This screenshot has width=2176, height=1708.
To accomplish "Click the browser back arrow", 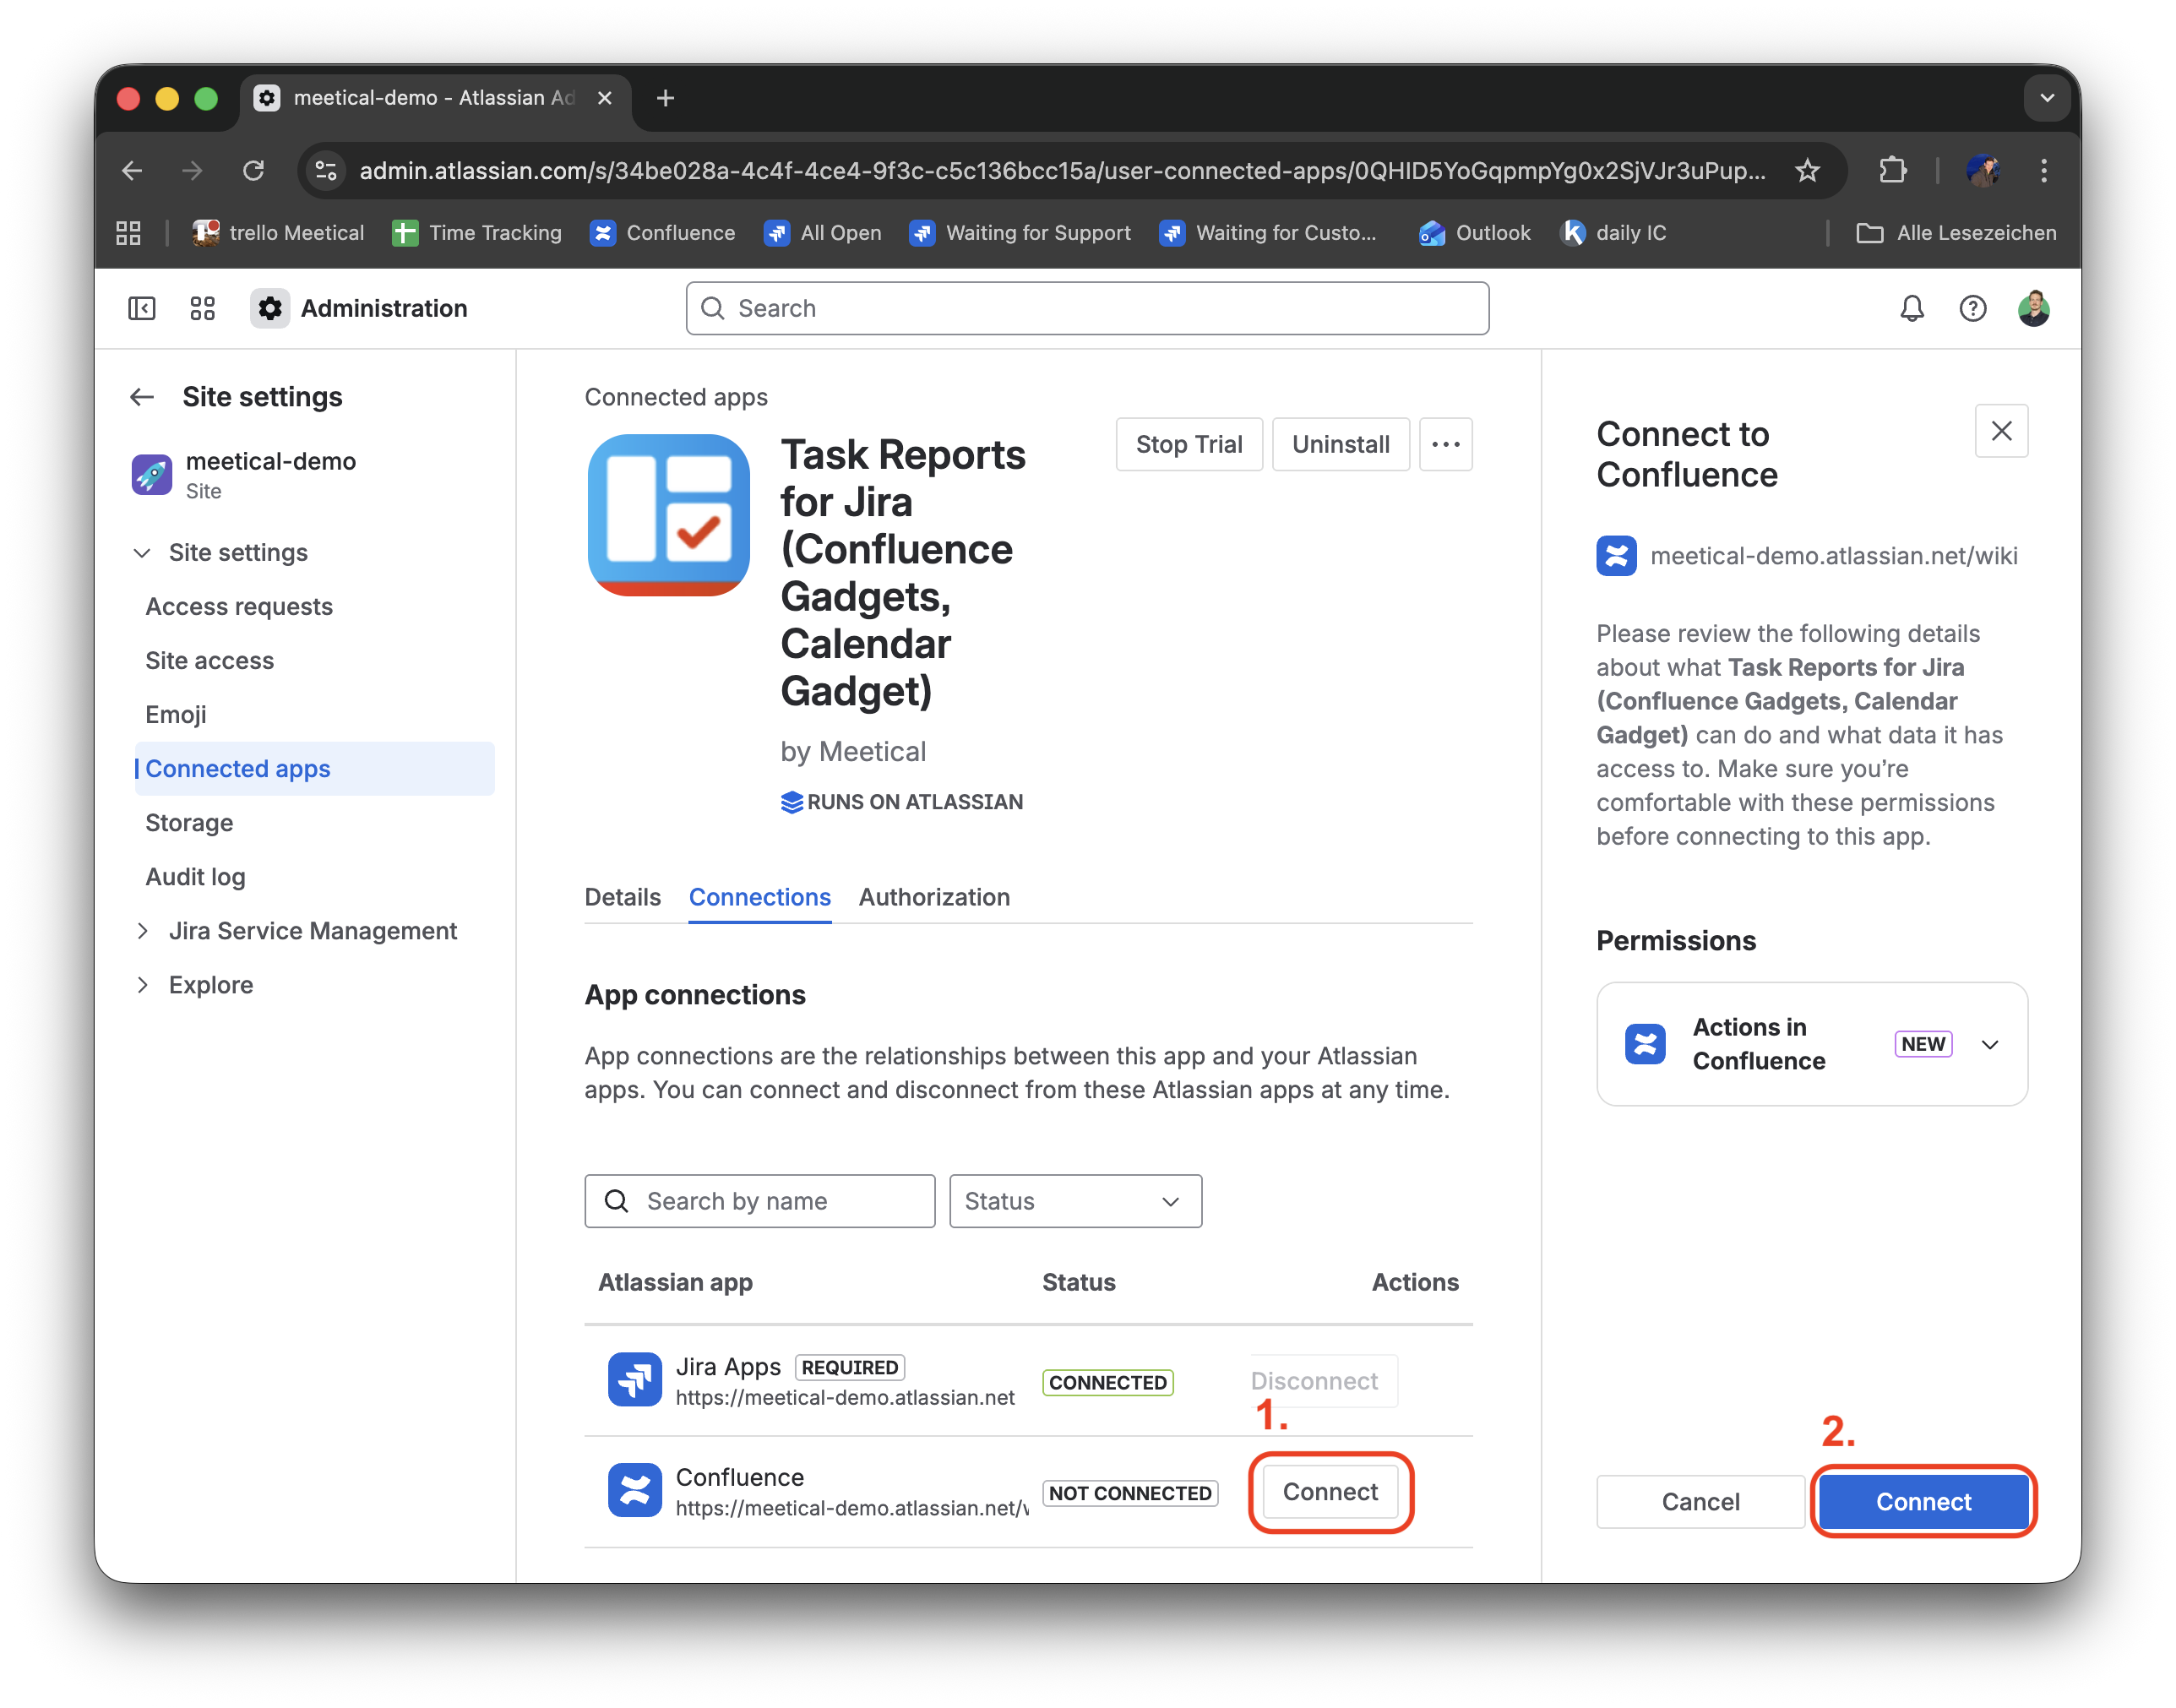I will tap(132, 171).
